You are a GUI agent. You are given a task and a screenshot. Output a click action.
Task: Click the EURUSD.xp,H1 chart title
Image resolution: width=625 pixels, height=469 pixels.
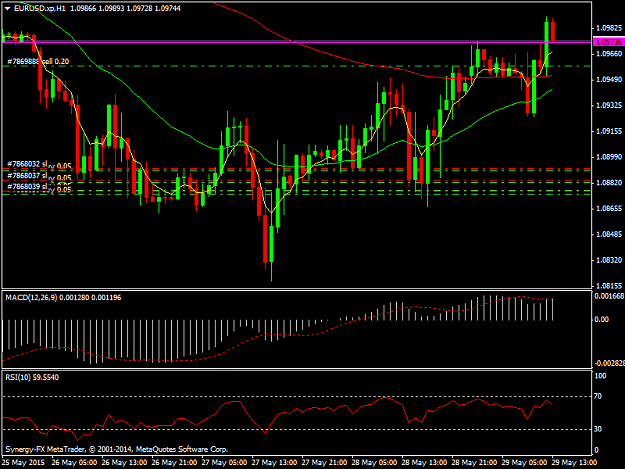[x=39, y=8]
